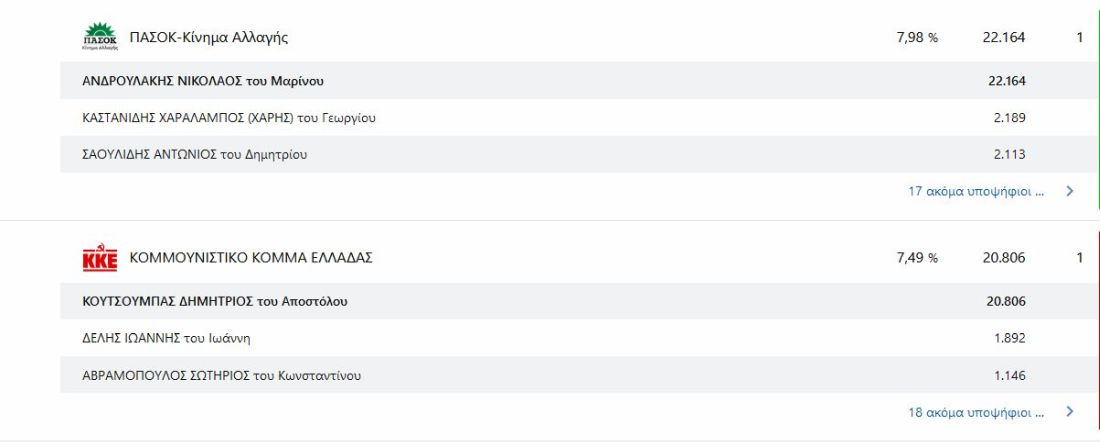Click ΠΑΣΟΚ total votes 22.164 in header
The image size is (1100, 446).
click(x=1004, y=38)
